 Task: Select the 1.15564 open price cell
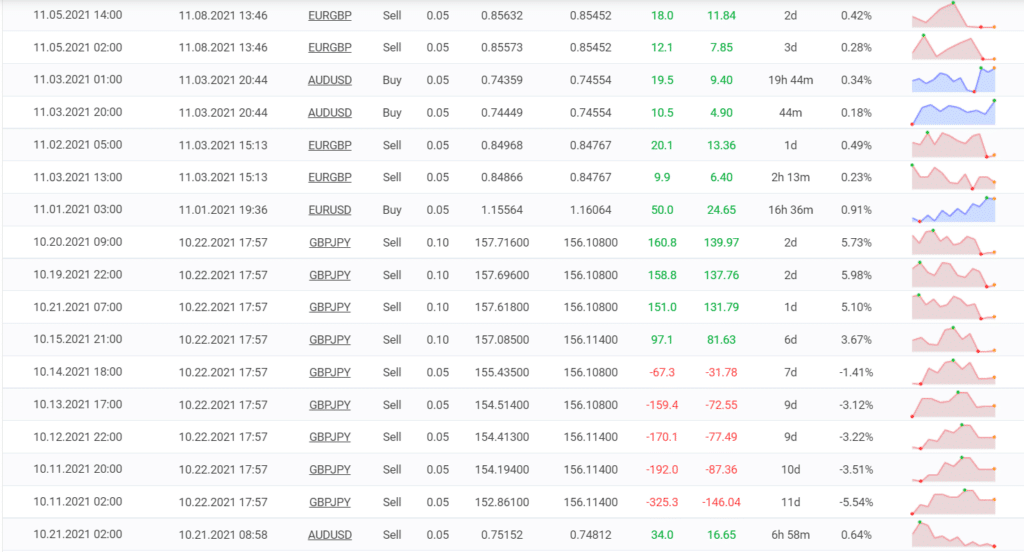[504, 210]
